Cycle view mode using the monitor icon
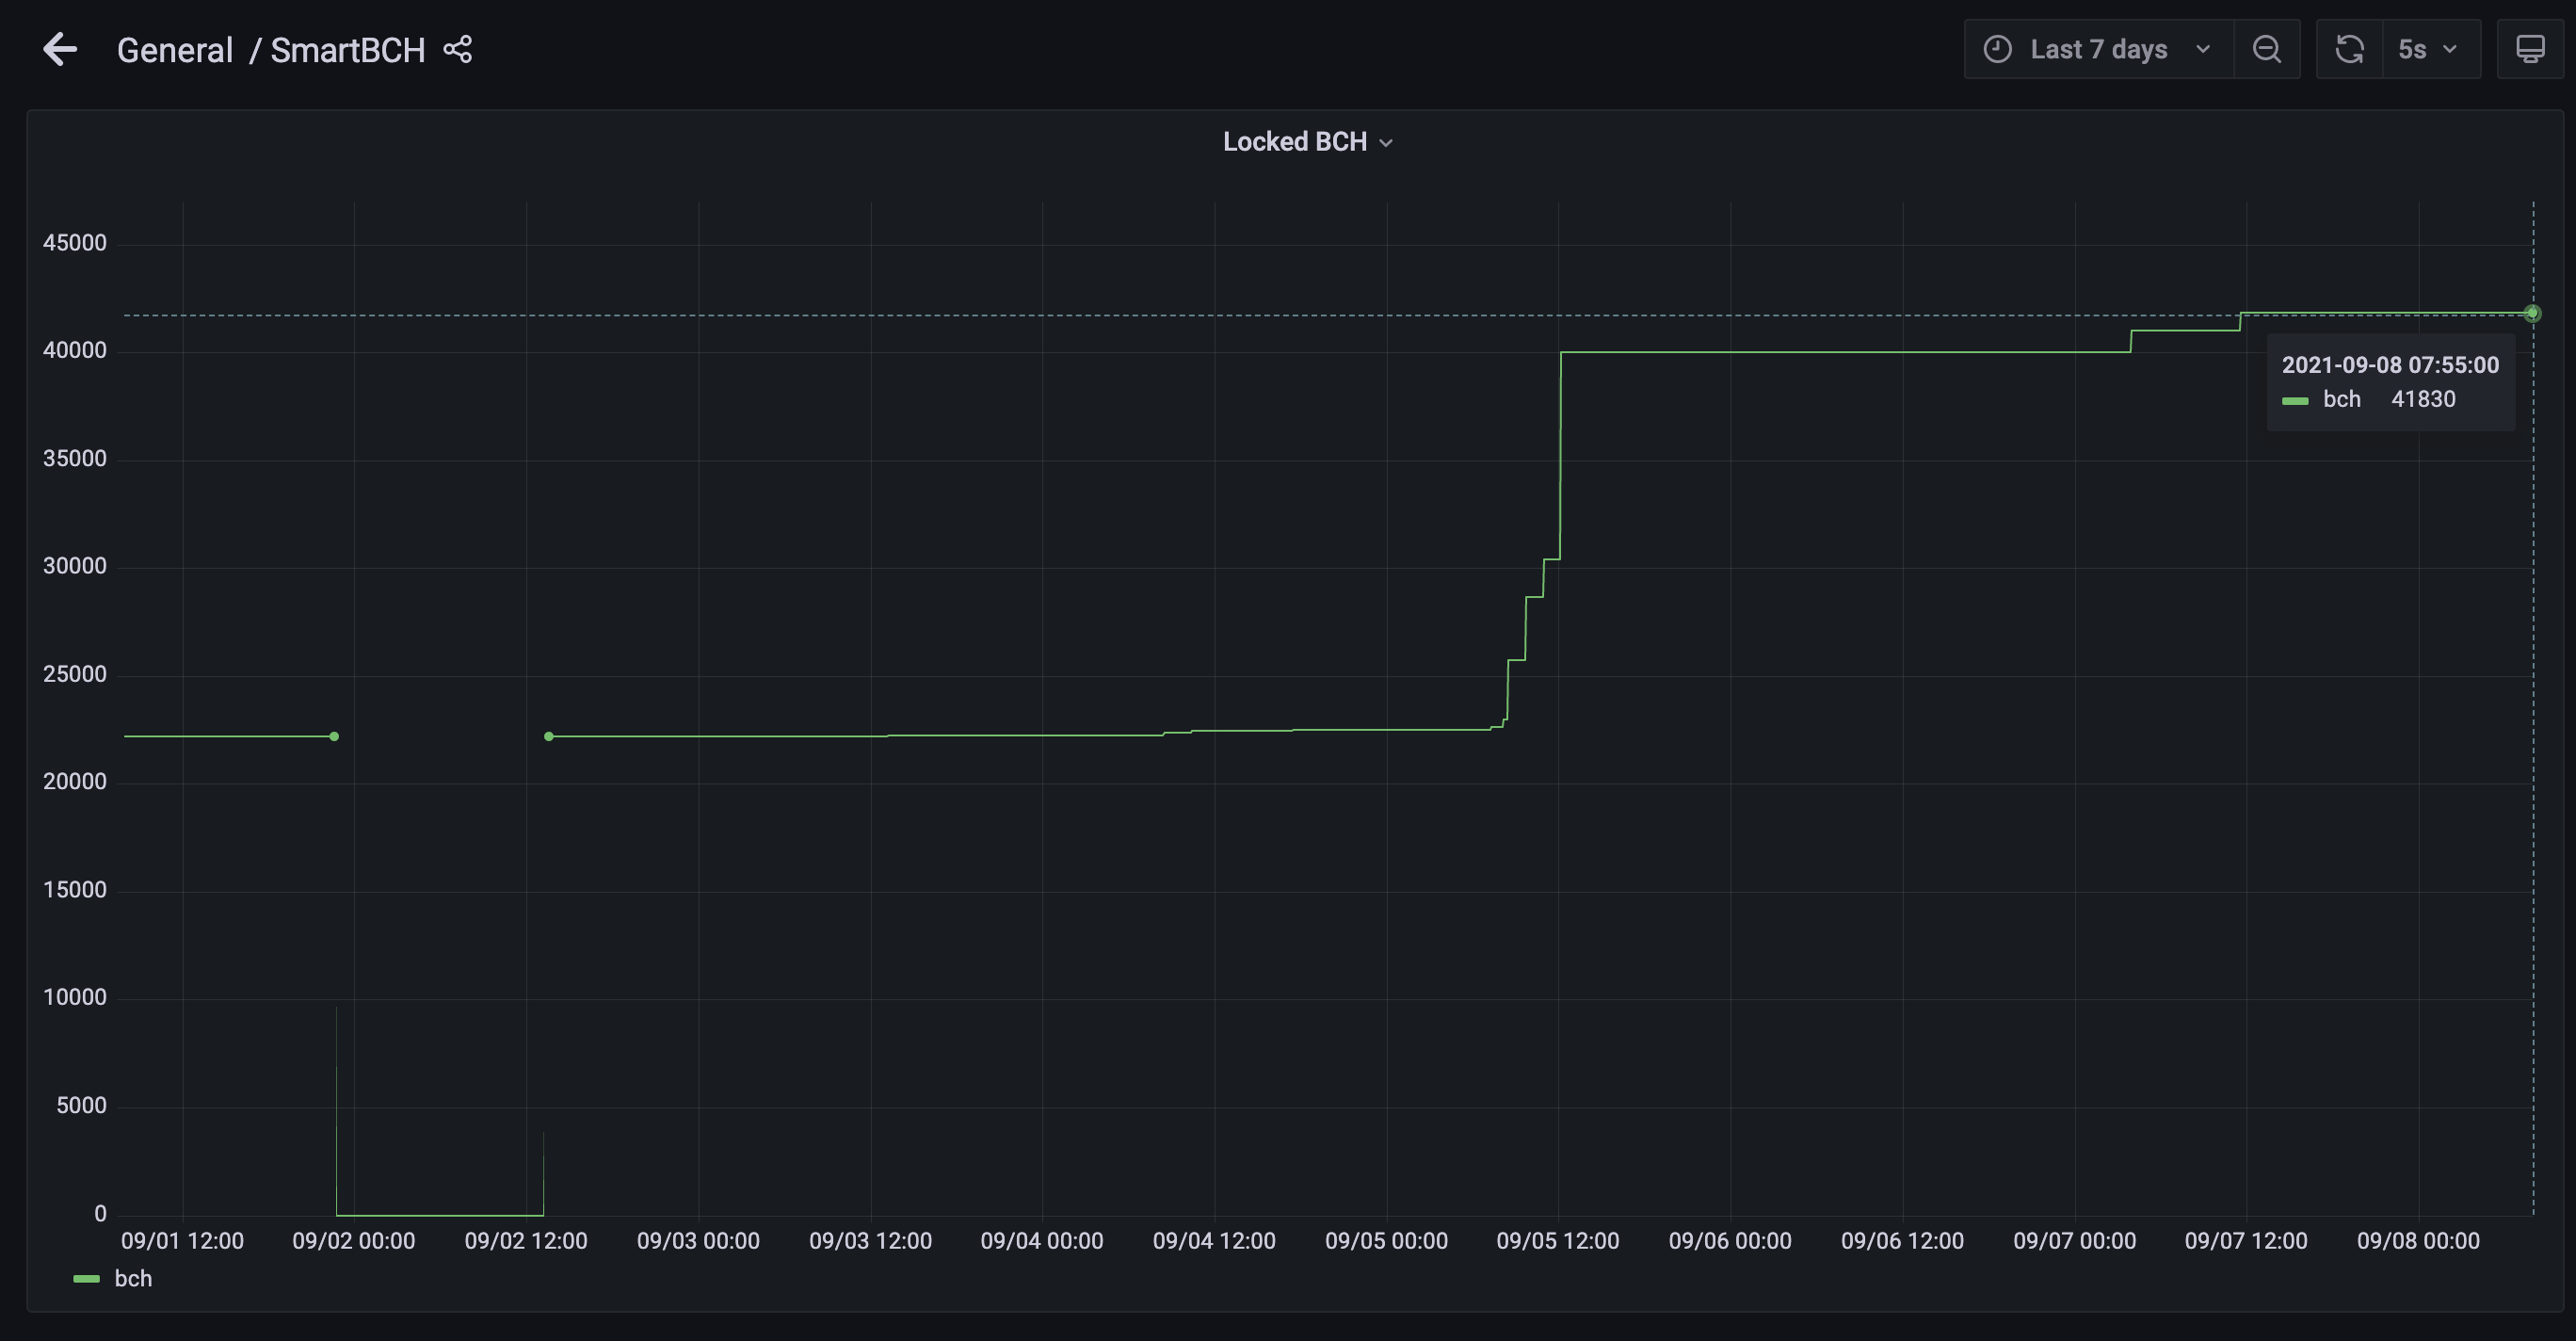Screen dimensions: 2576x1341 pyautogui.click(x=2530, y=49)
